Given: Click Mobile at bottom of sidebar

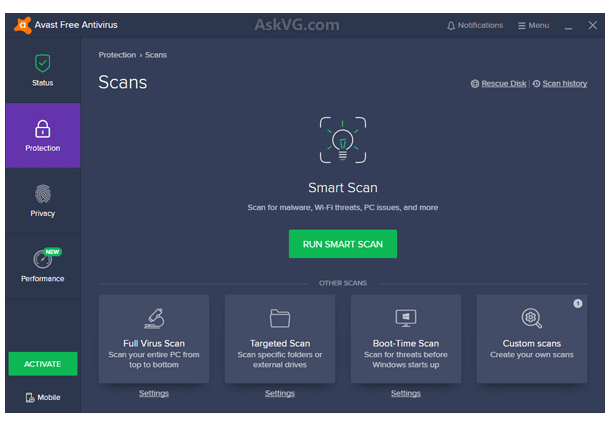Looking at the screenshot, I should [x=42, y=398].
